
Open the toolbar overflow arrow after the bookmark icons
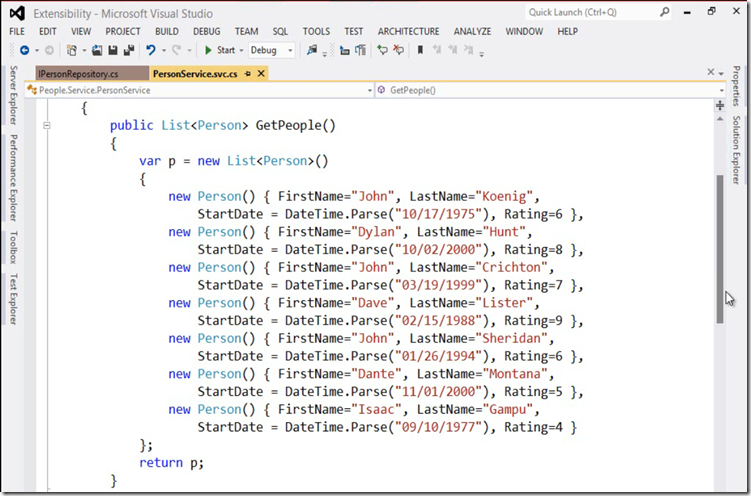(481, 53)
